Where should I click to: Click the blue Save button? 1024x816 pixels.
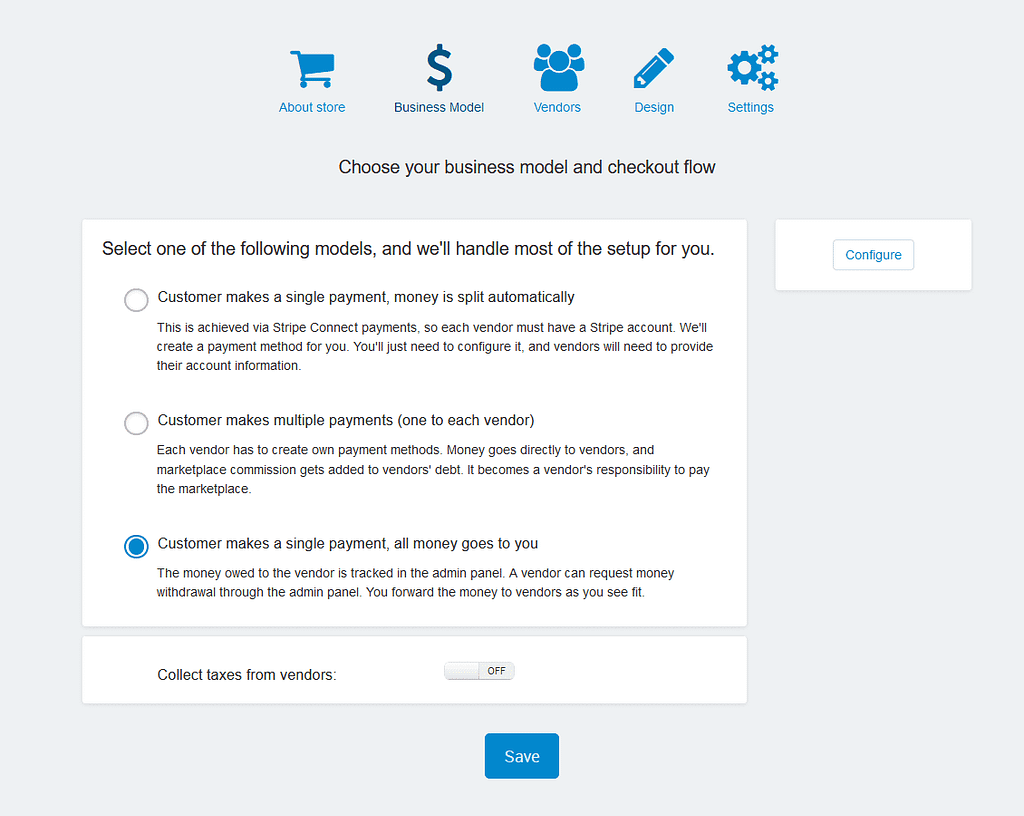(522, 756)
